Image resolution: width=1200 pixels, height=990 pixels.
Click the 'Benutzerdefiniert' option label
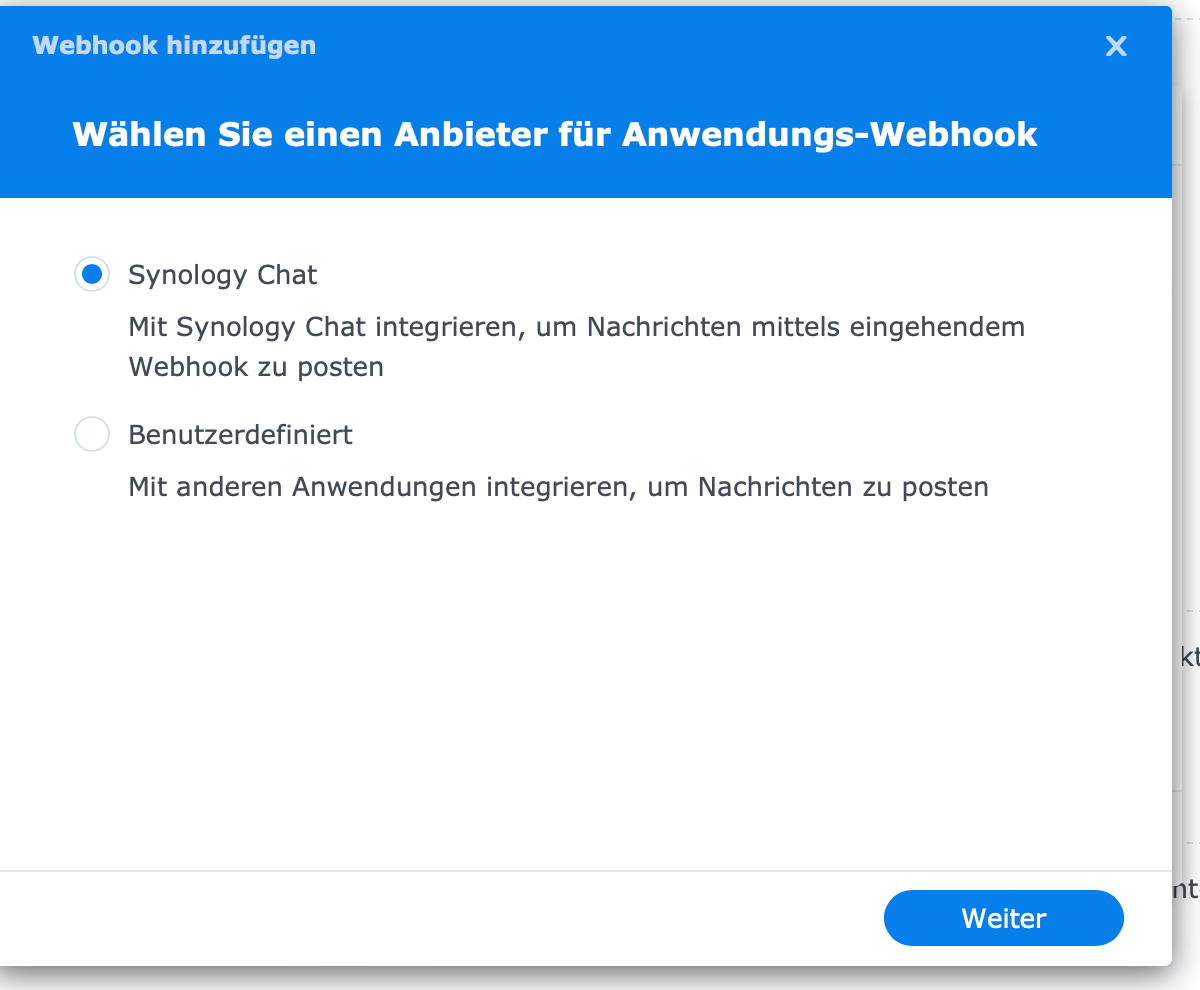click(241, 435)
